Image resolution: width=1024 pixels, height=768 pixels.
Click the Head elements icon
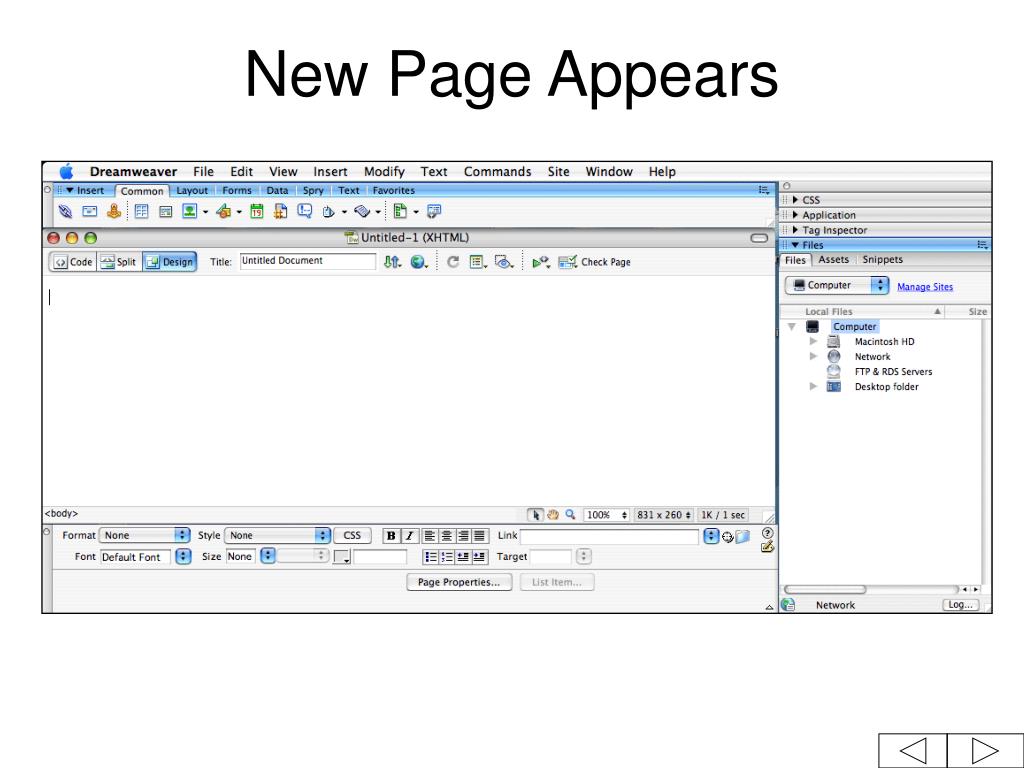(x=328, y=211)
